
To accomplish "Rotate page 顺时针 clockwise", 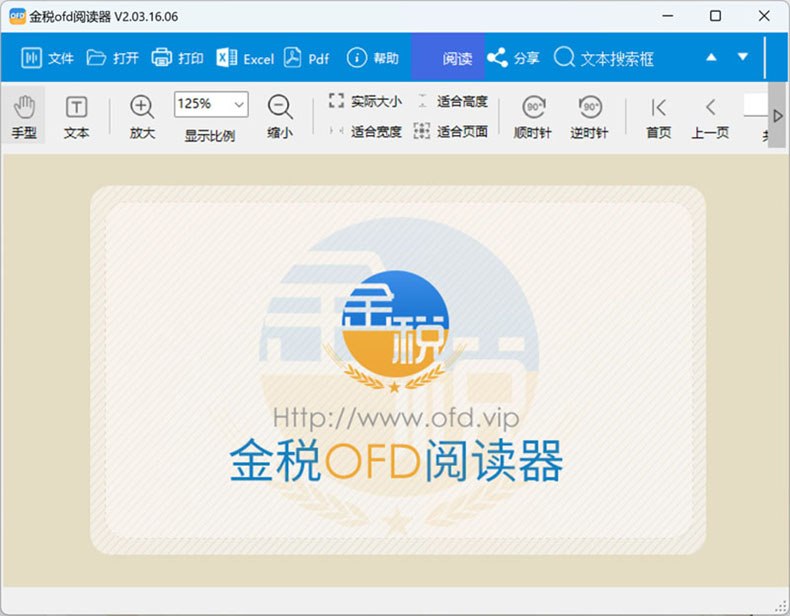I will (x=533, y=117).
